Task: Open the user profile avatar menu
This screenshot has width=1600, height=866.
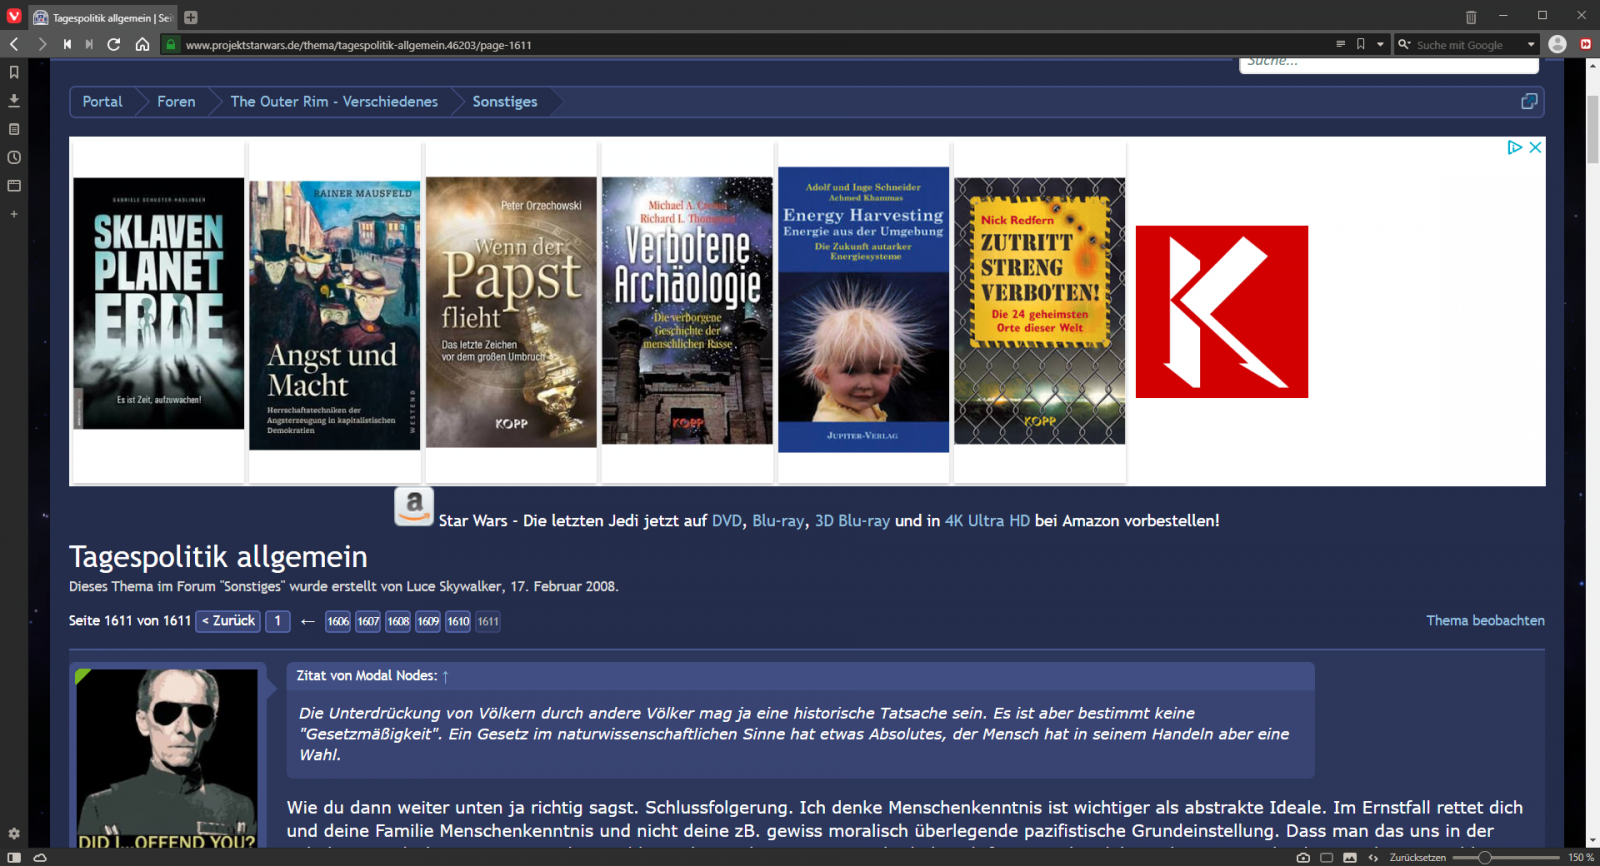Action: (1557, 44)
